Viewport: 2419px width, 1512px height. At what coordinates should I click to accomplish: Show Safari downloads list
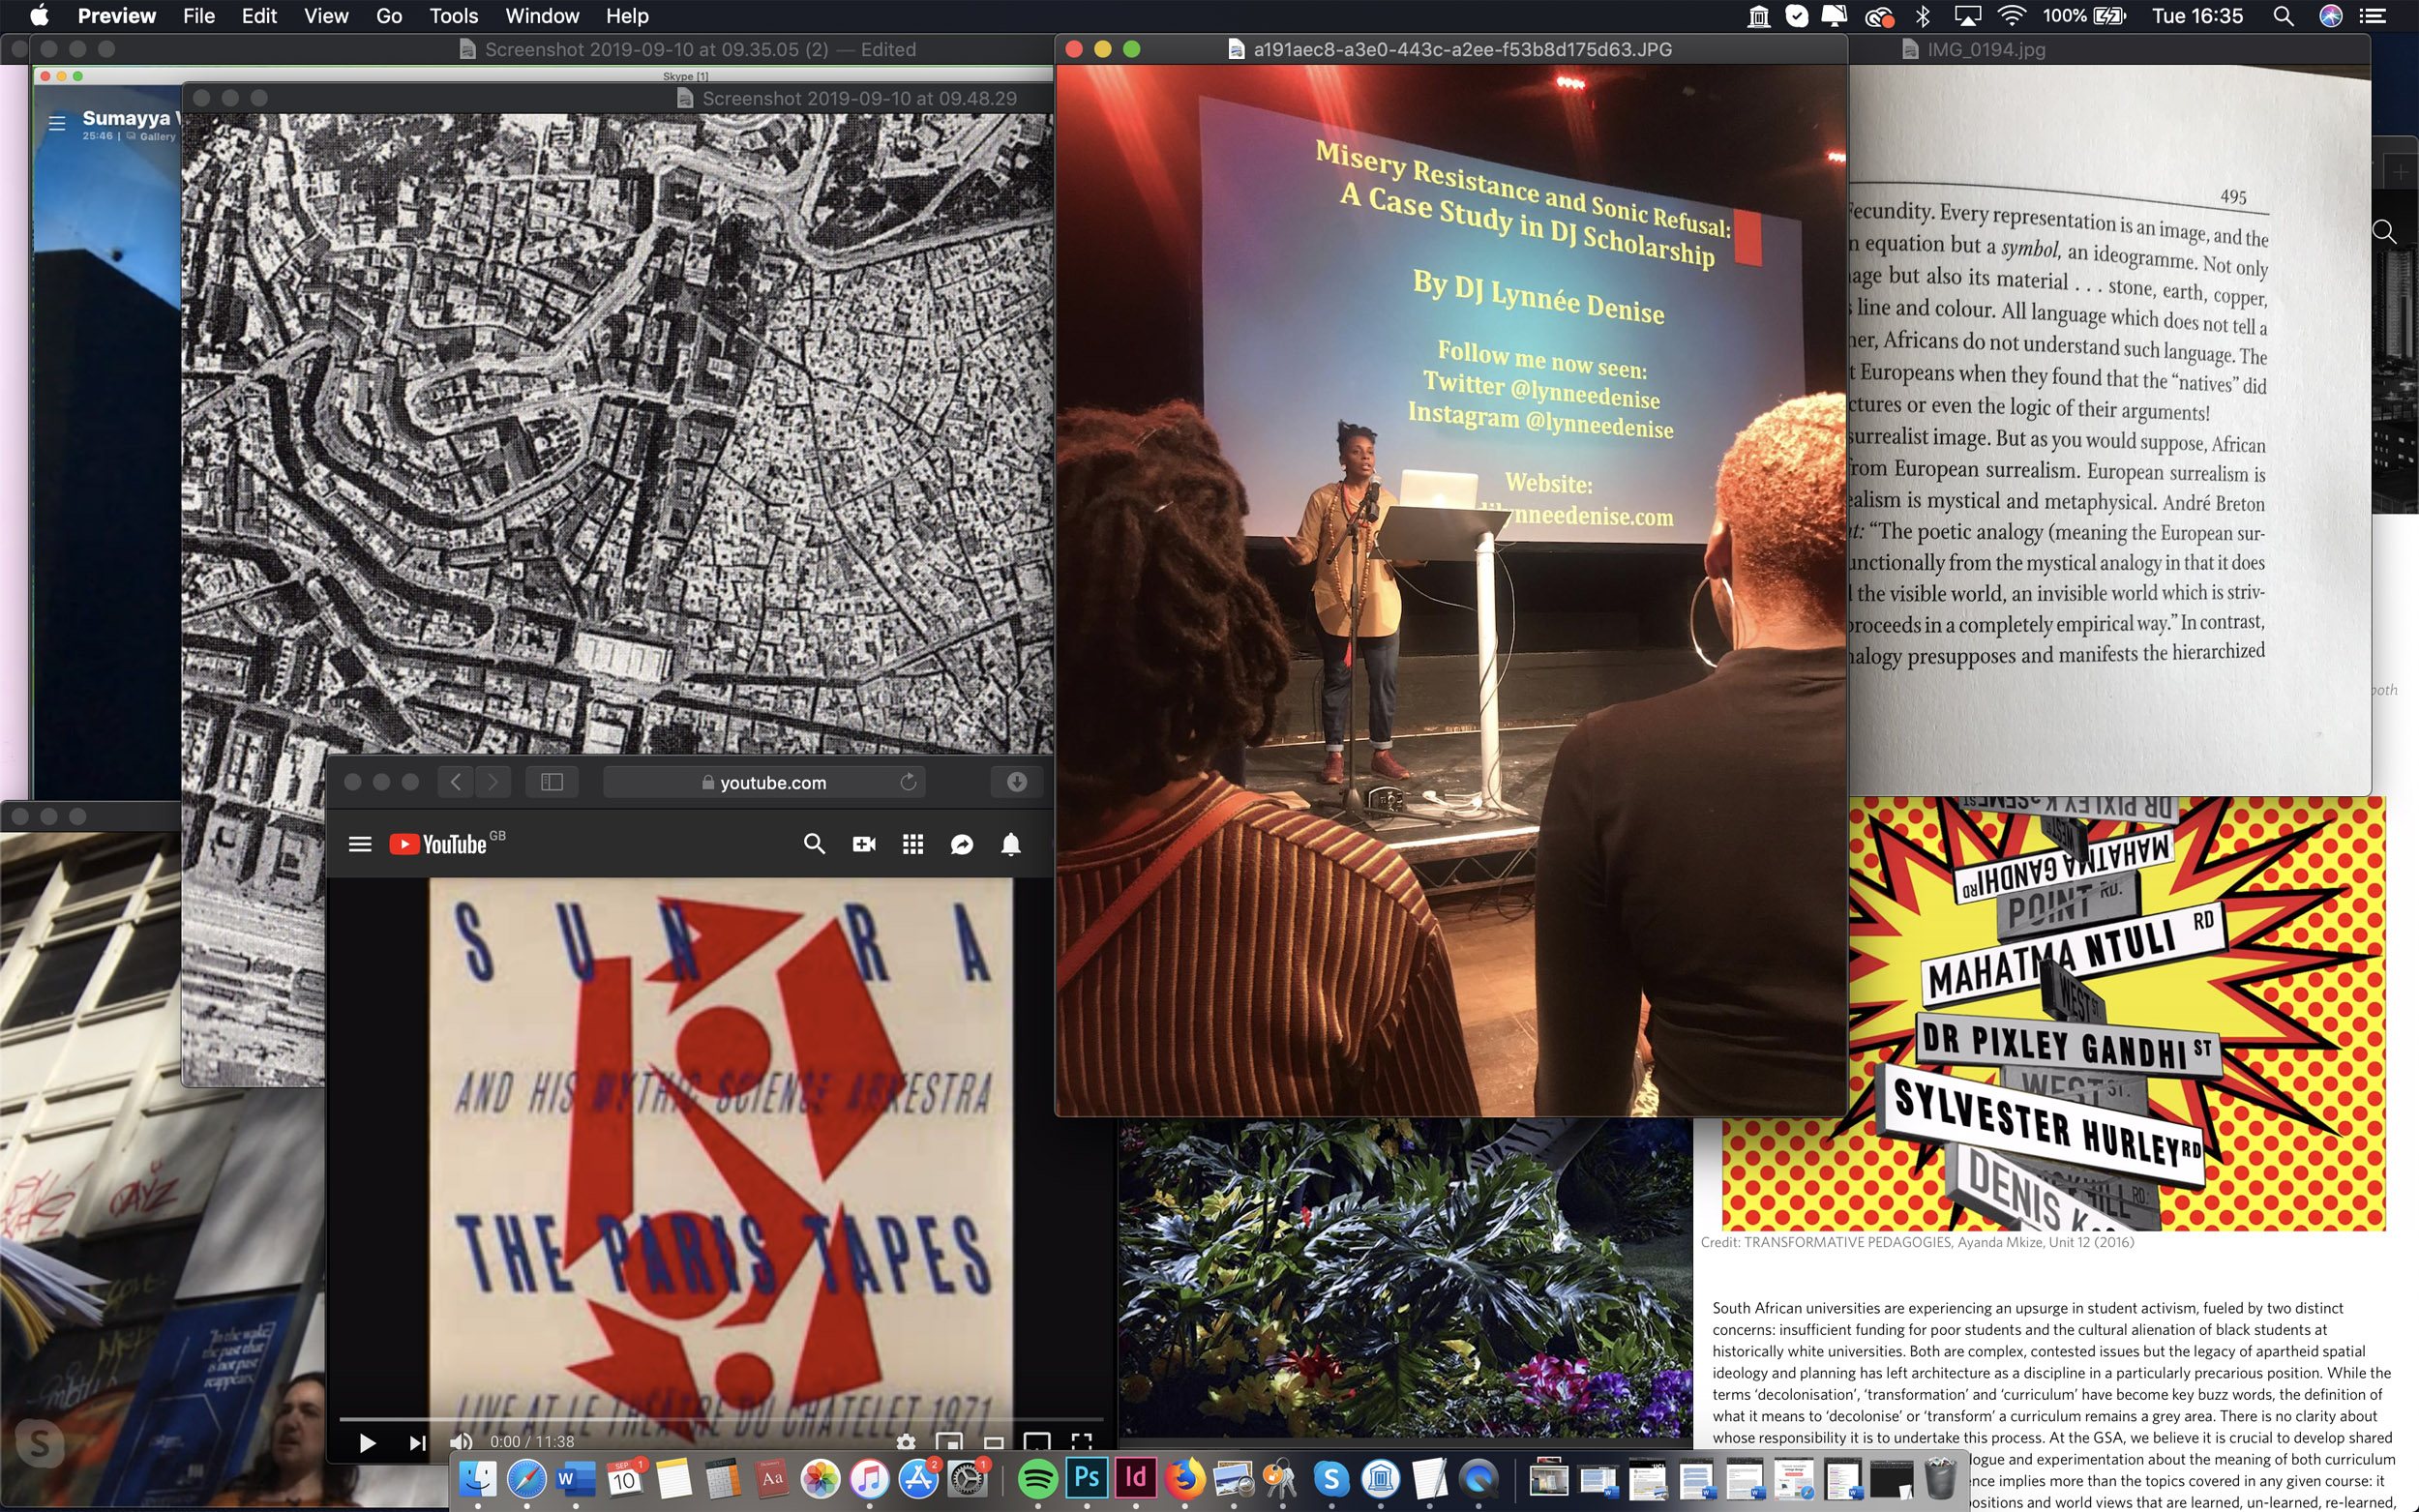(x=1016, y=782)
